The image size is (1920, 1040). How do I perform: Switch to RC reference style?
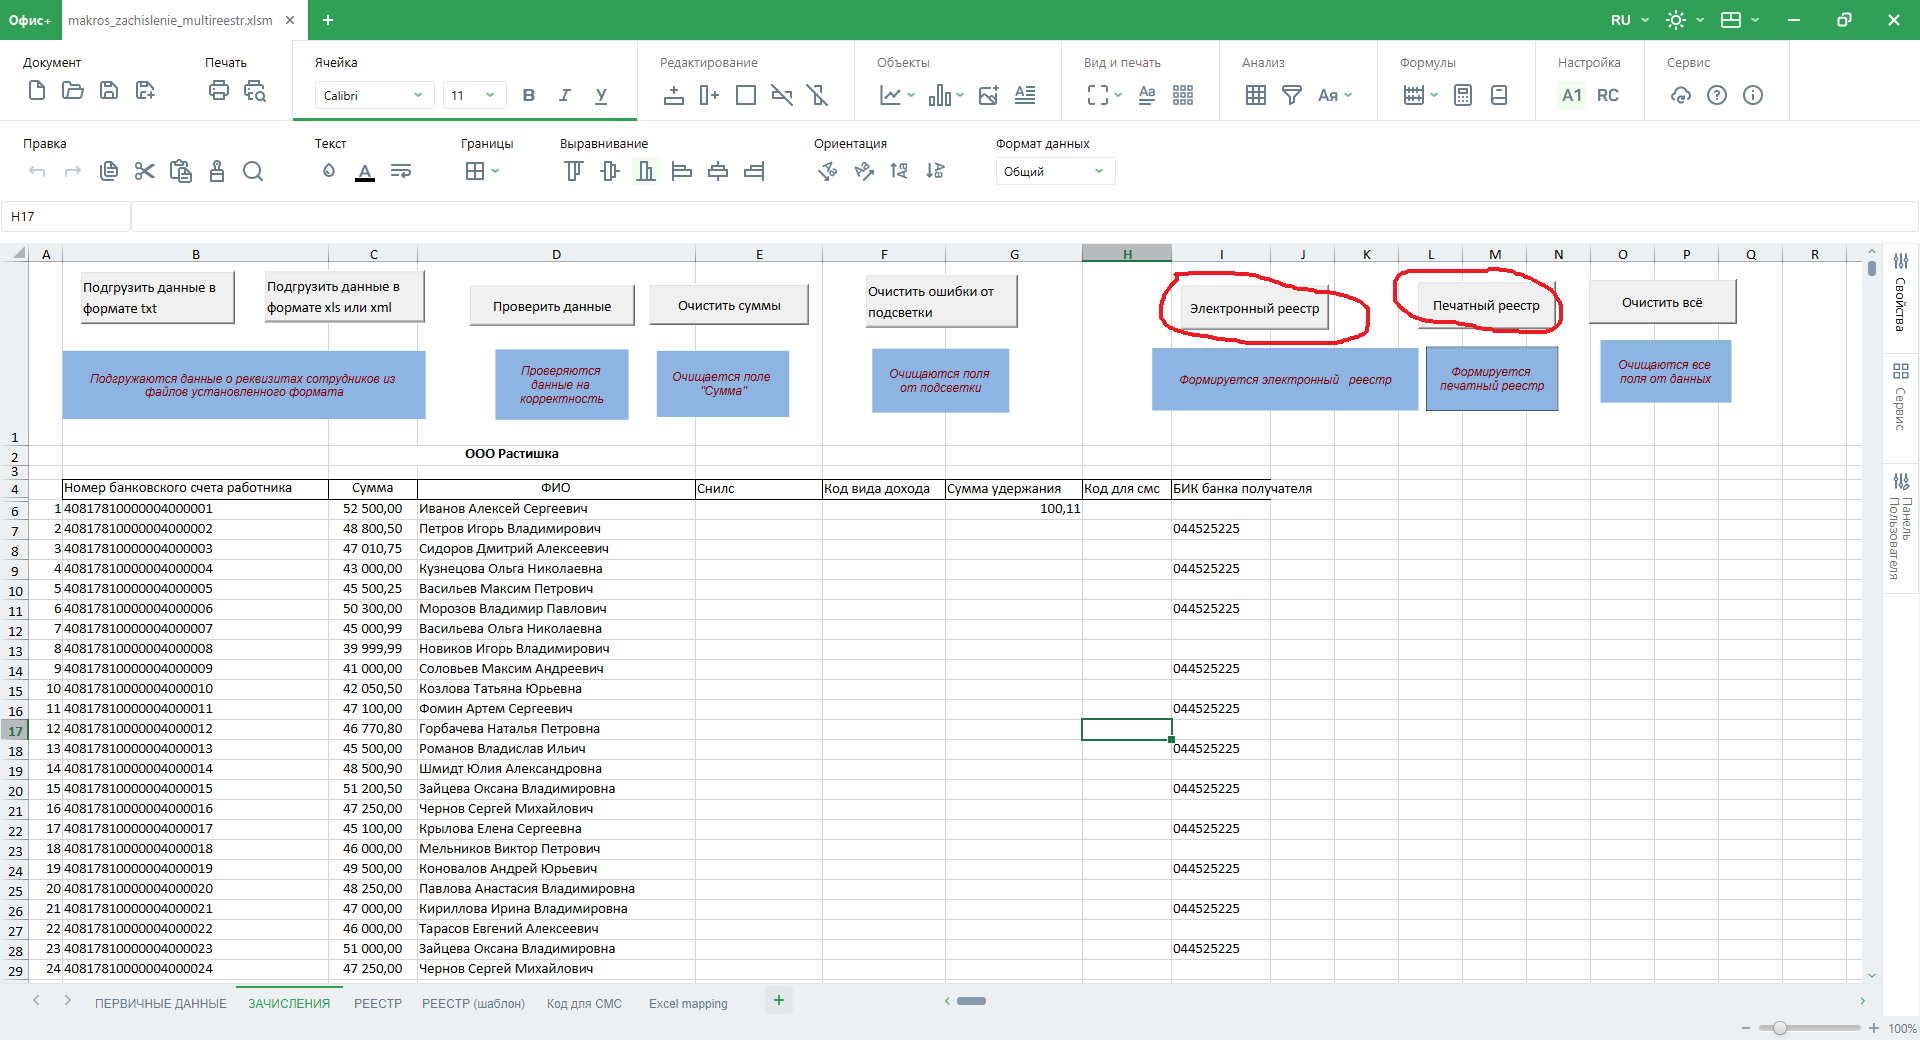[1607, 95]
